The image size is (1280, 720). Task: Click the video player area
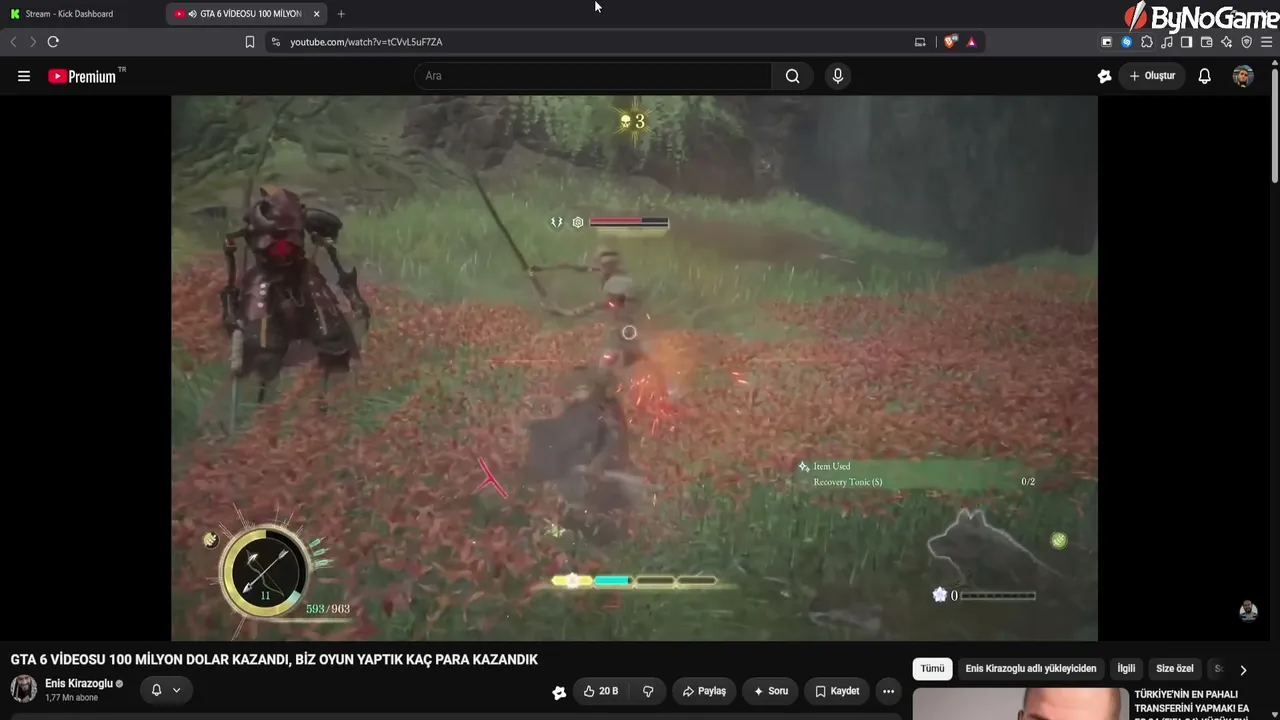[x=634, y=368]
